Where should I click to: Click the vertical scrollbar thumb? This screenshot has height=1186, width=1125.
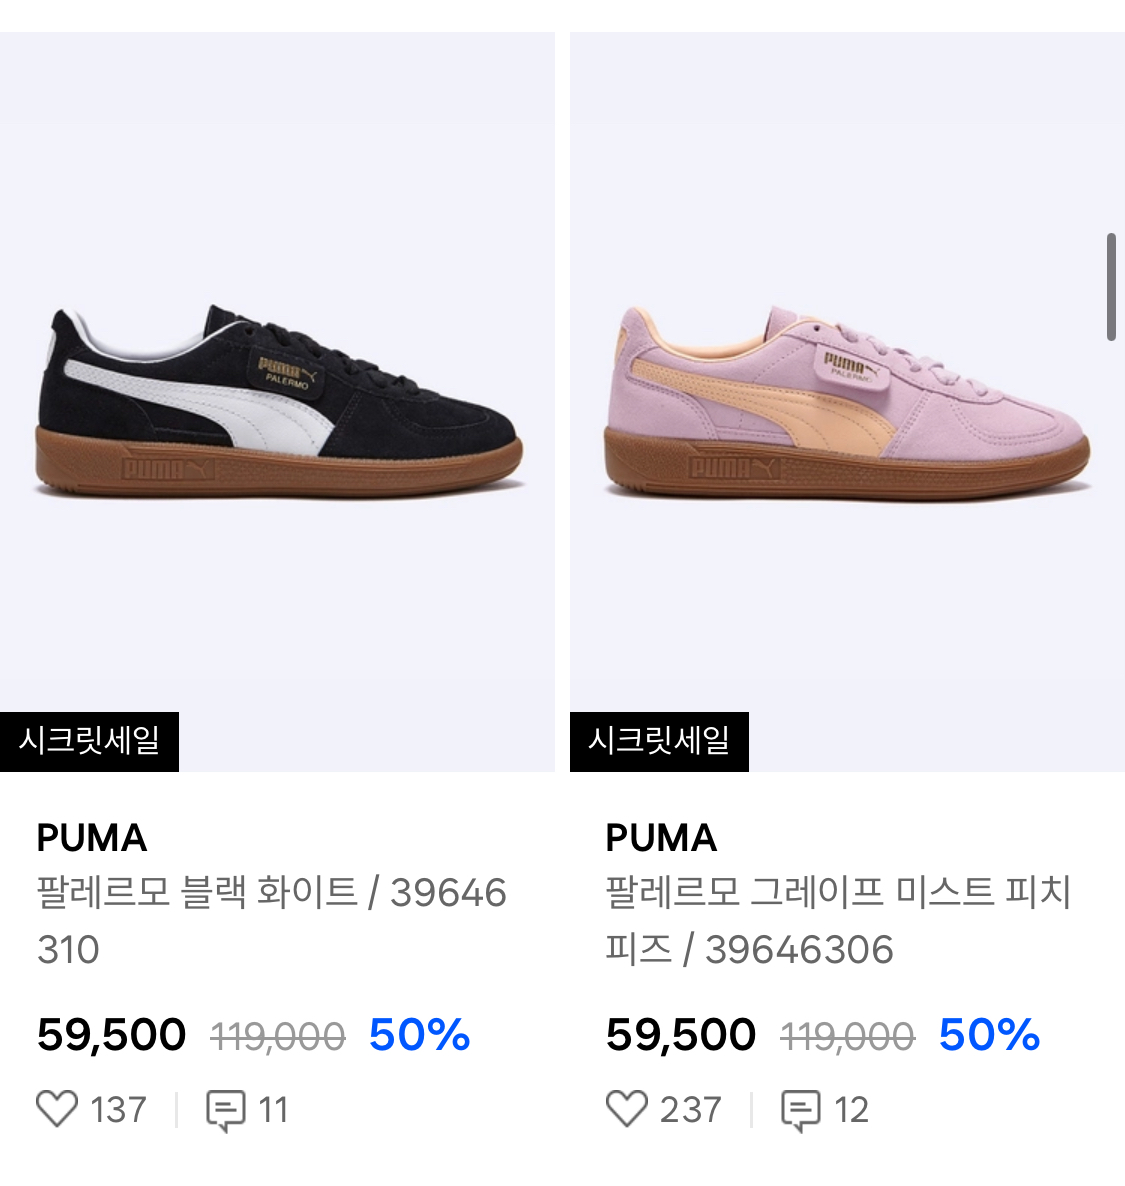(x=1111, y=287)
